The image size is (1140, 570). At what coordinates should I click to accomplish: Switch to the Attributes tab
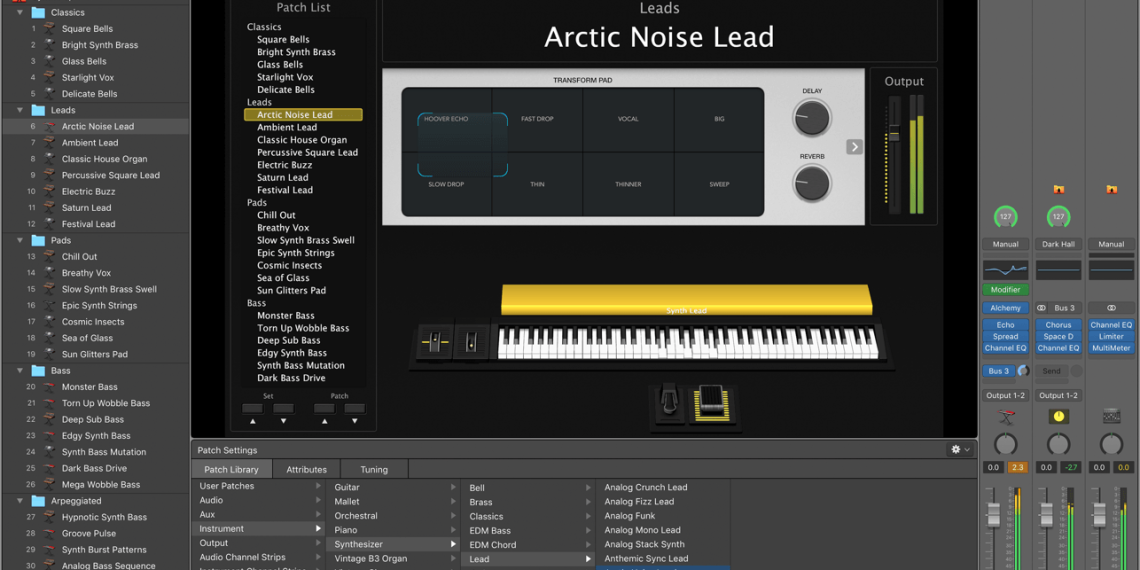click(306, 469)
